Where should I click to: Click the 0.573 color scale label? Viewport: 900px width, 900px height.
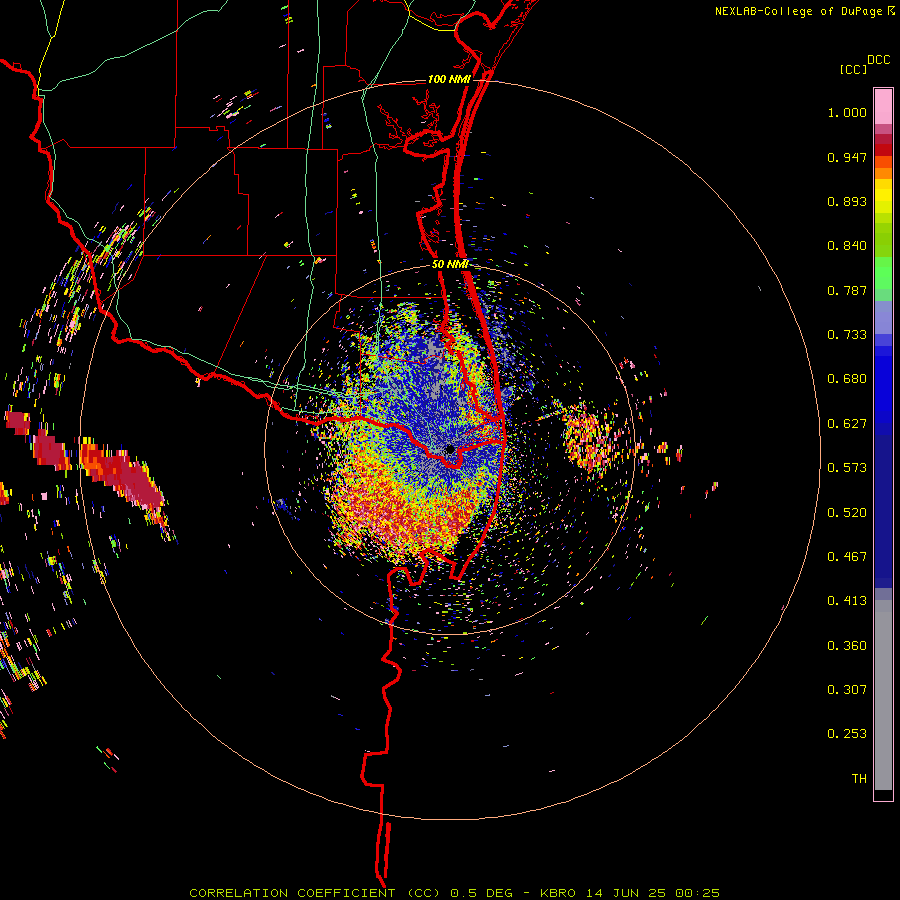coord(847,468)
